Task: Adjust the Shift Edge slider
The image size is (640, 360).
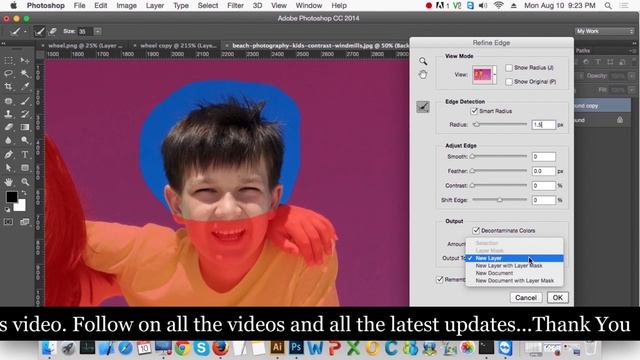Action: [x=500, y=200]
